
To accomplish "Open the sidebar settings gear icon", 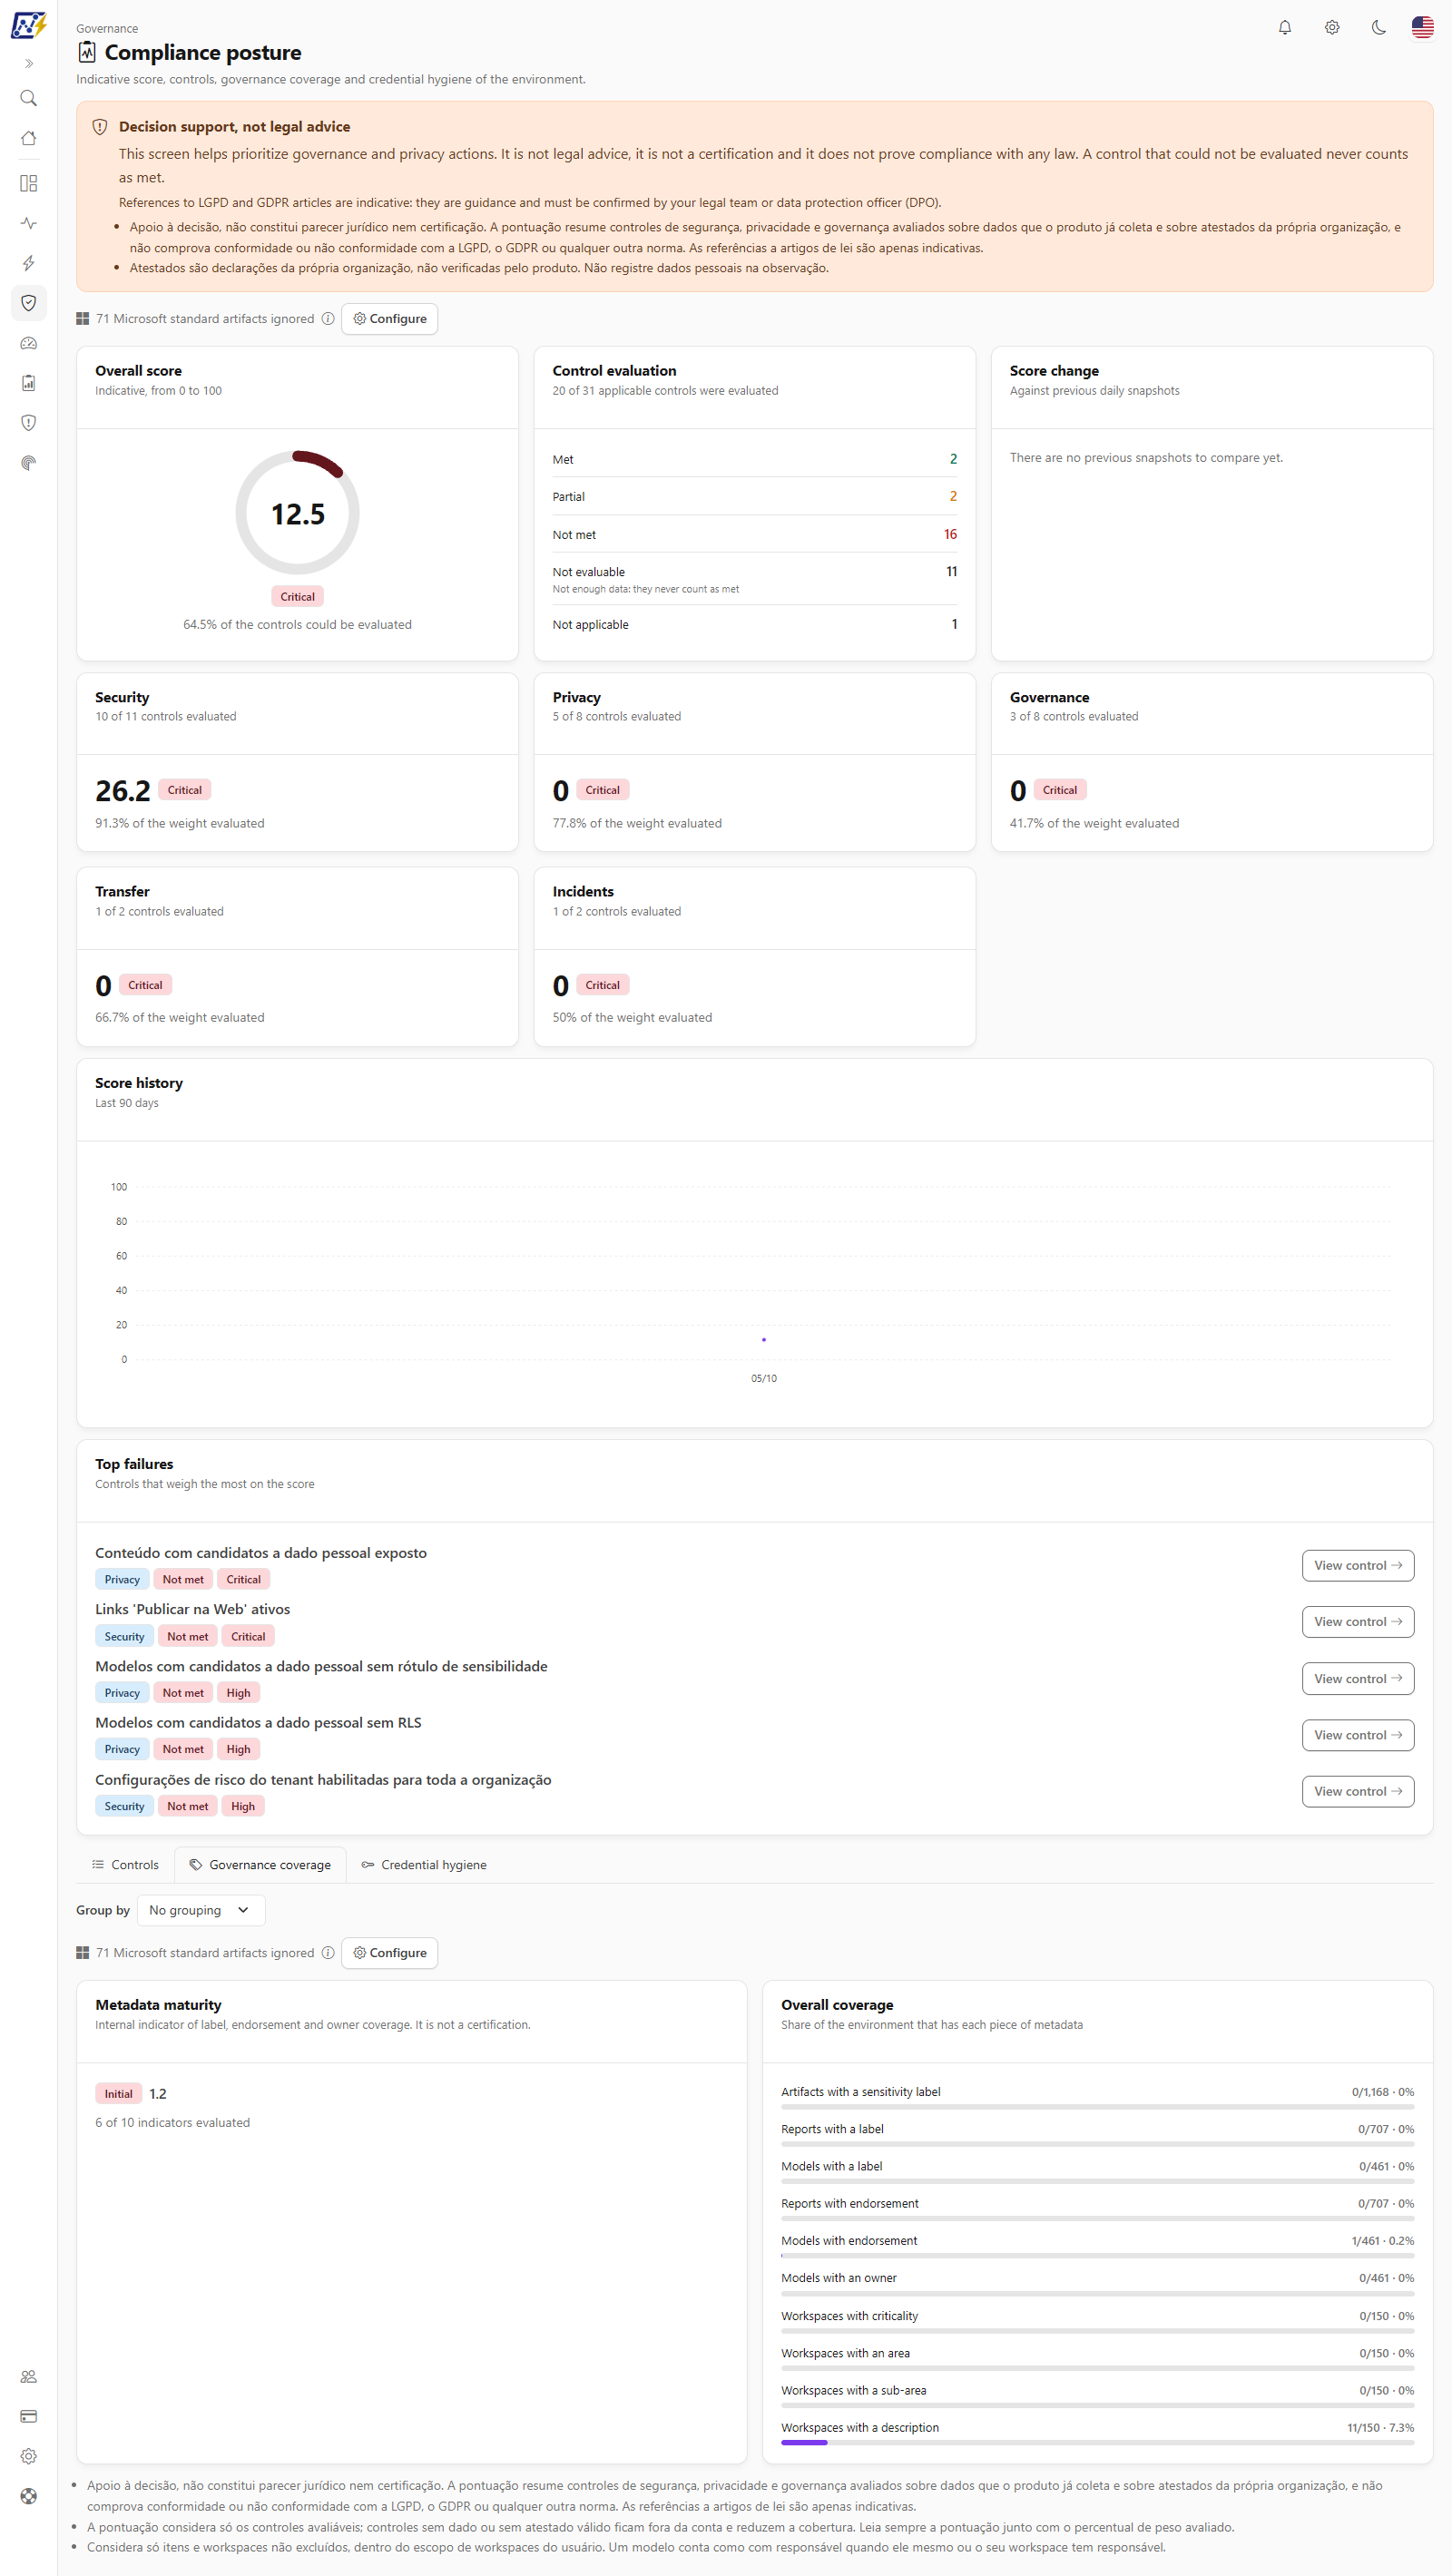I will 28,2456.
